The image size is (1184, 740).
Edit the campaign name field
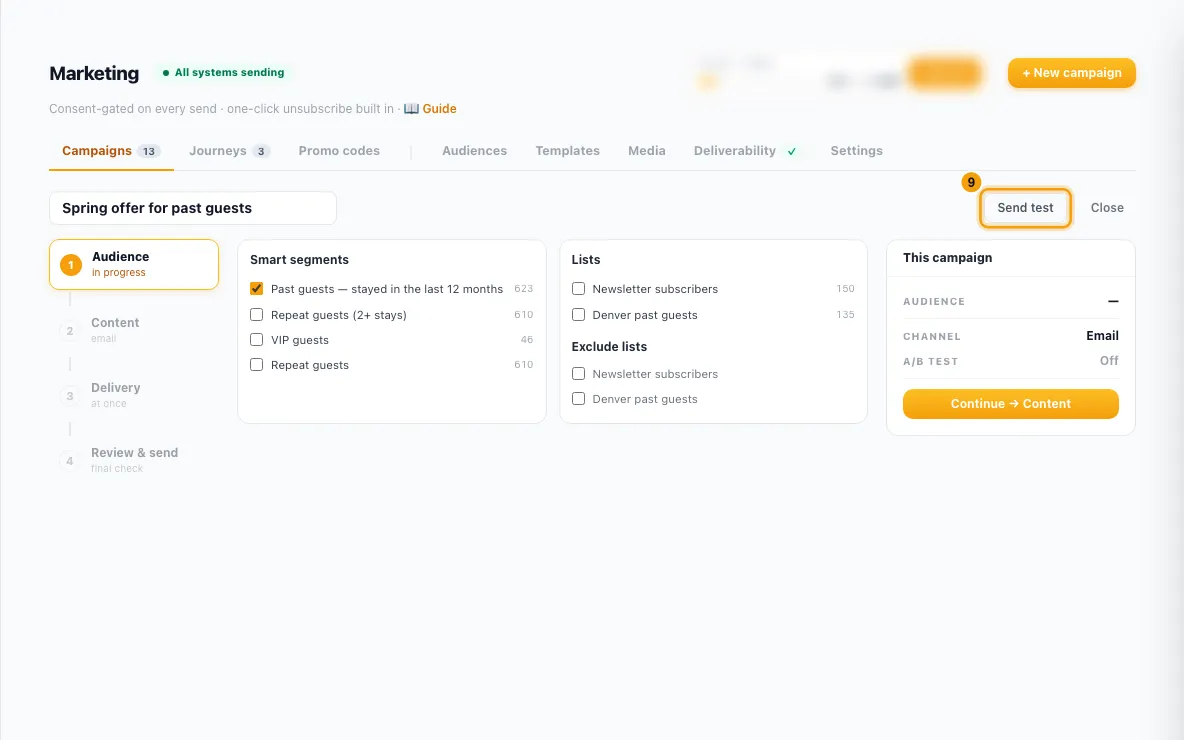[x=193, y=208]
